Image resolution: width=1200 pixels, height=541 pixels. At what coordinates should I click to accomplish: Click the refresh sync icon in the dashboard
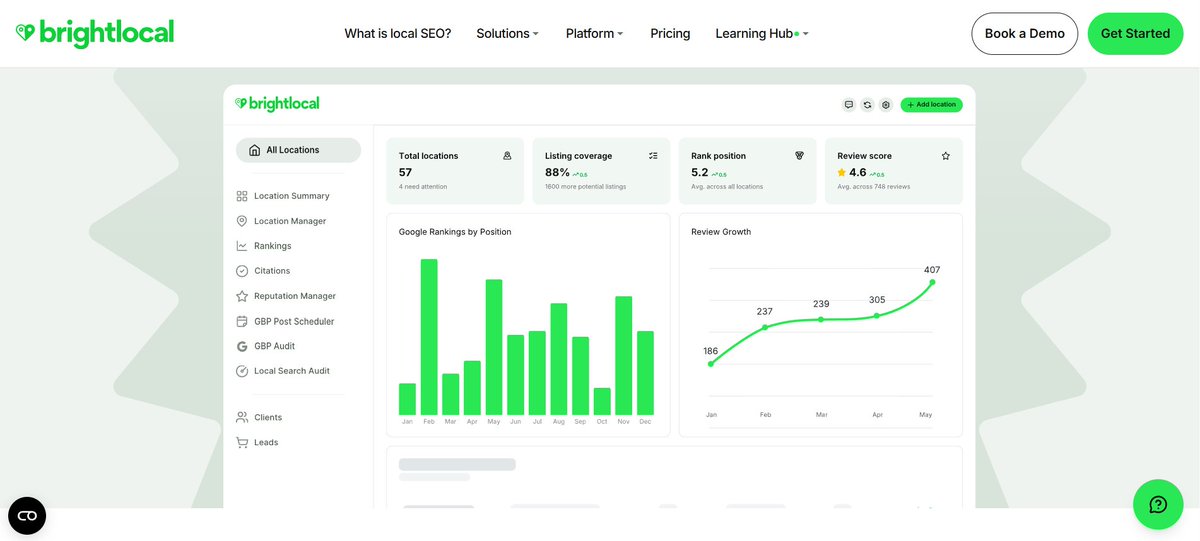pyautogui.click(x=867, y=104)
